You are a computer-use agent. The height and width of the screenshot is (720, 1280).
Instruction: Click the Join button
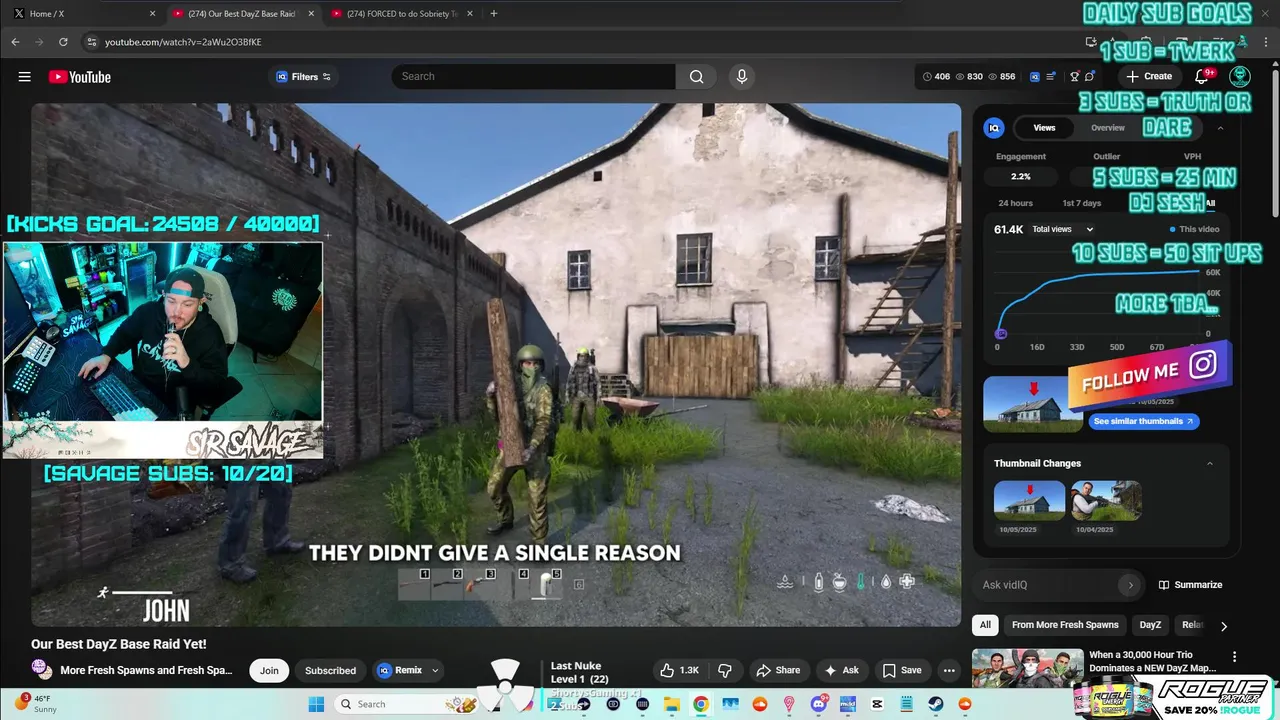point(269,670)
